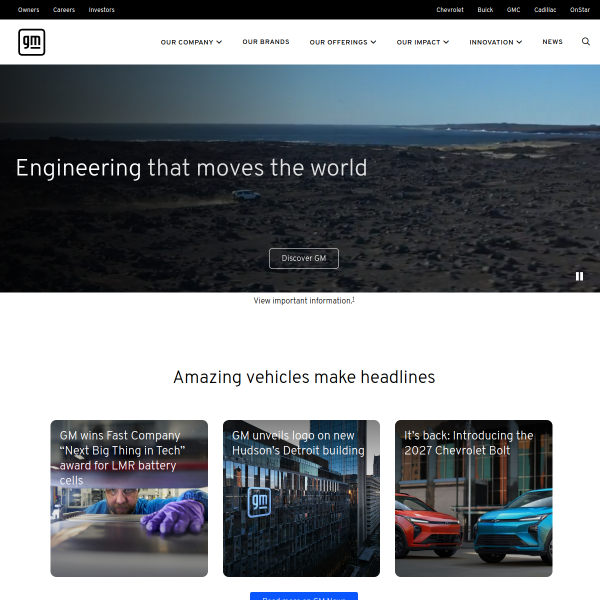
Task: Expand the Innovation navigation menu
Action: 496,42
